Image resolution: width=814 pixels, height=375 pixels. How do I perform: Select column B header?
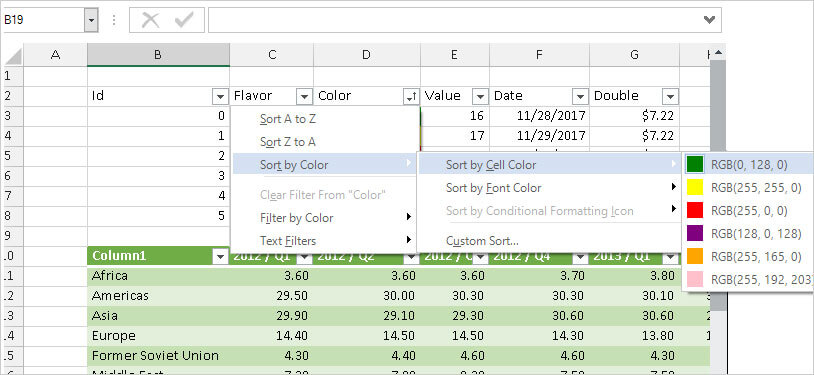(158, 56)
